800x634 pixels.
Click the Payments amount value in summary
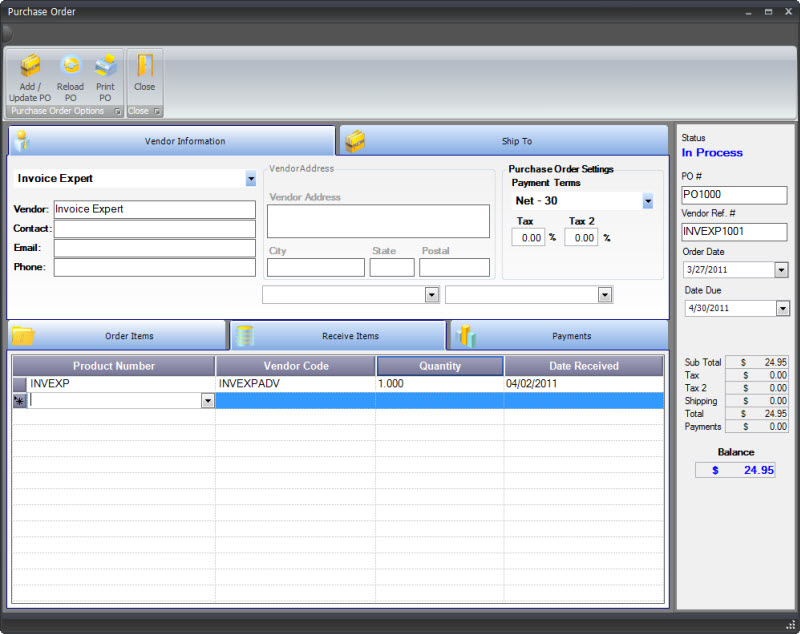point(757,426)
